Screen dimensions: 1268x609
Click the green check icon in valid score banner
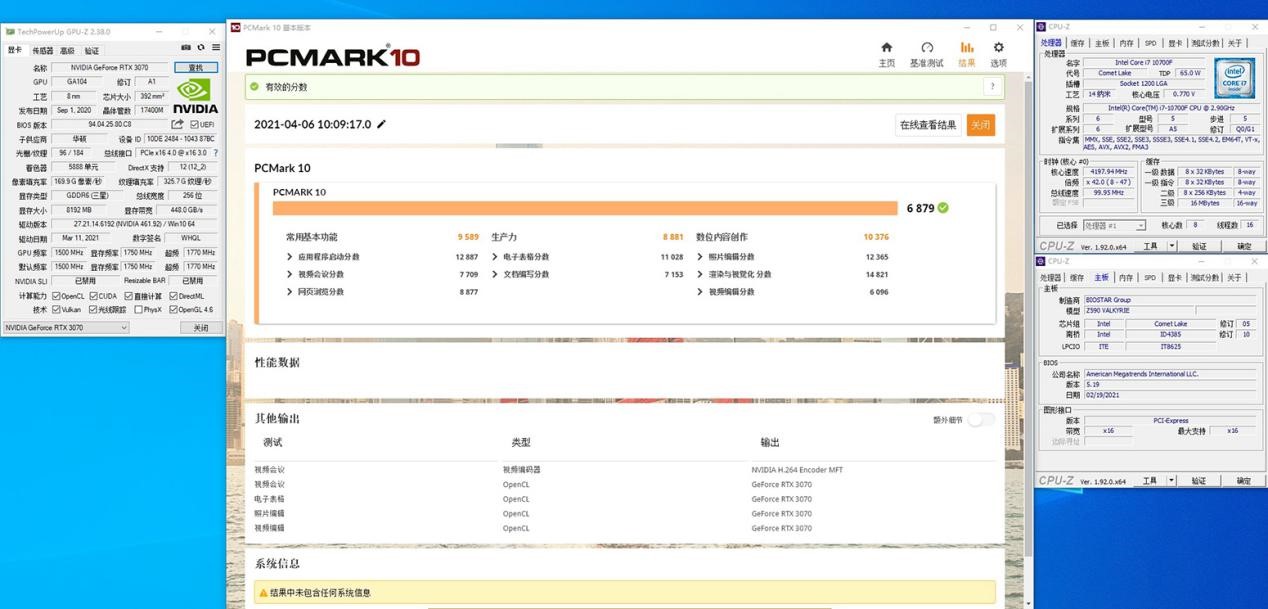255,87
